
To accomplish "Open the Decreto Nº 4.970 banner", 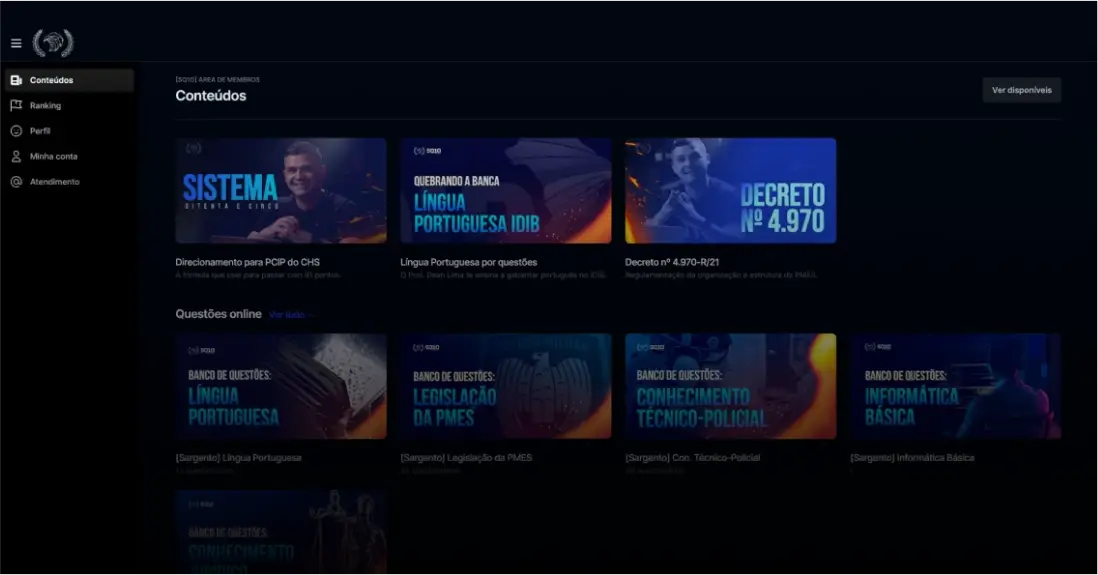I will (730, 190).
